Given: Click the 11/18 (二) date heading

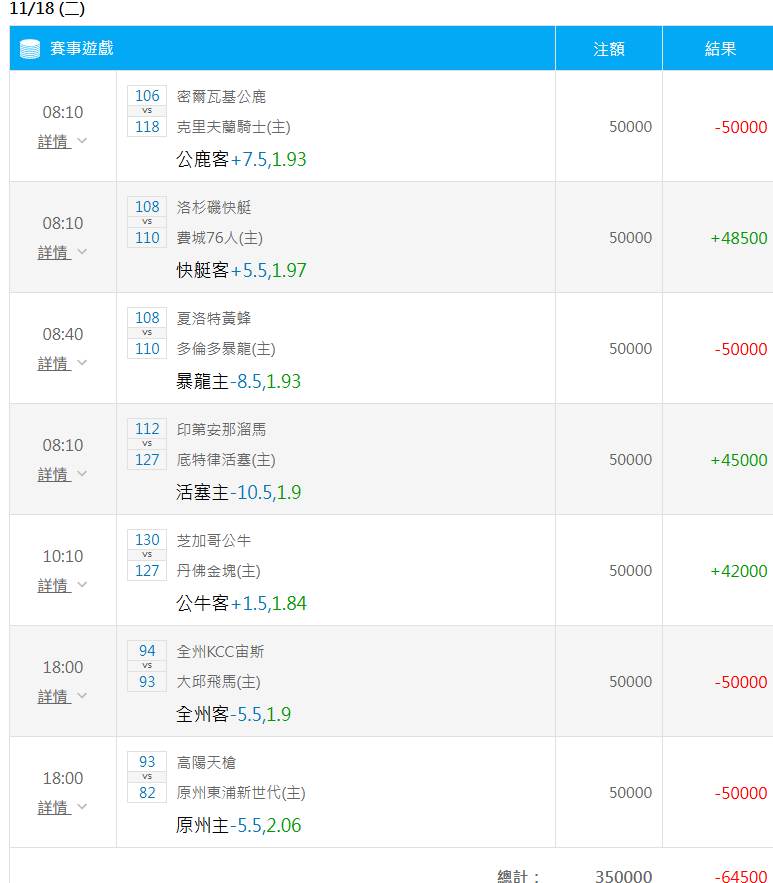Looking at the screenshot, I should click(47, 9).
